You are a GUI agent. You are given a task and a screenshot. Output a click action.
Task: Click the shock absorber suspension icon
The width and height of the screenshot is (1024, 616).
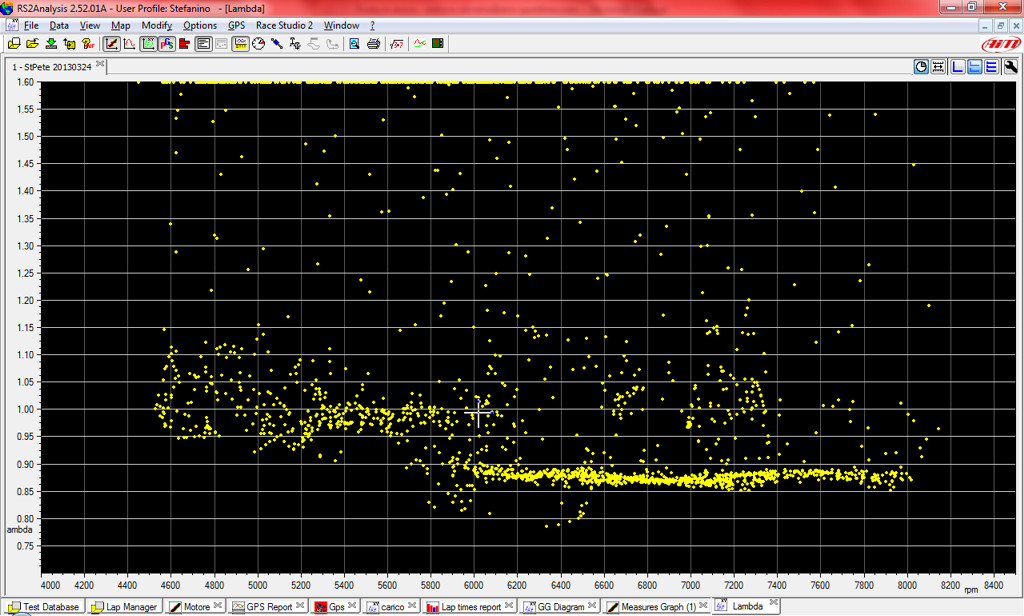click(277, 44)
